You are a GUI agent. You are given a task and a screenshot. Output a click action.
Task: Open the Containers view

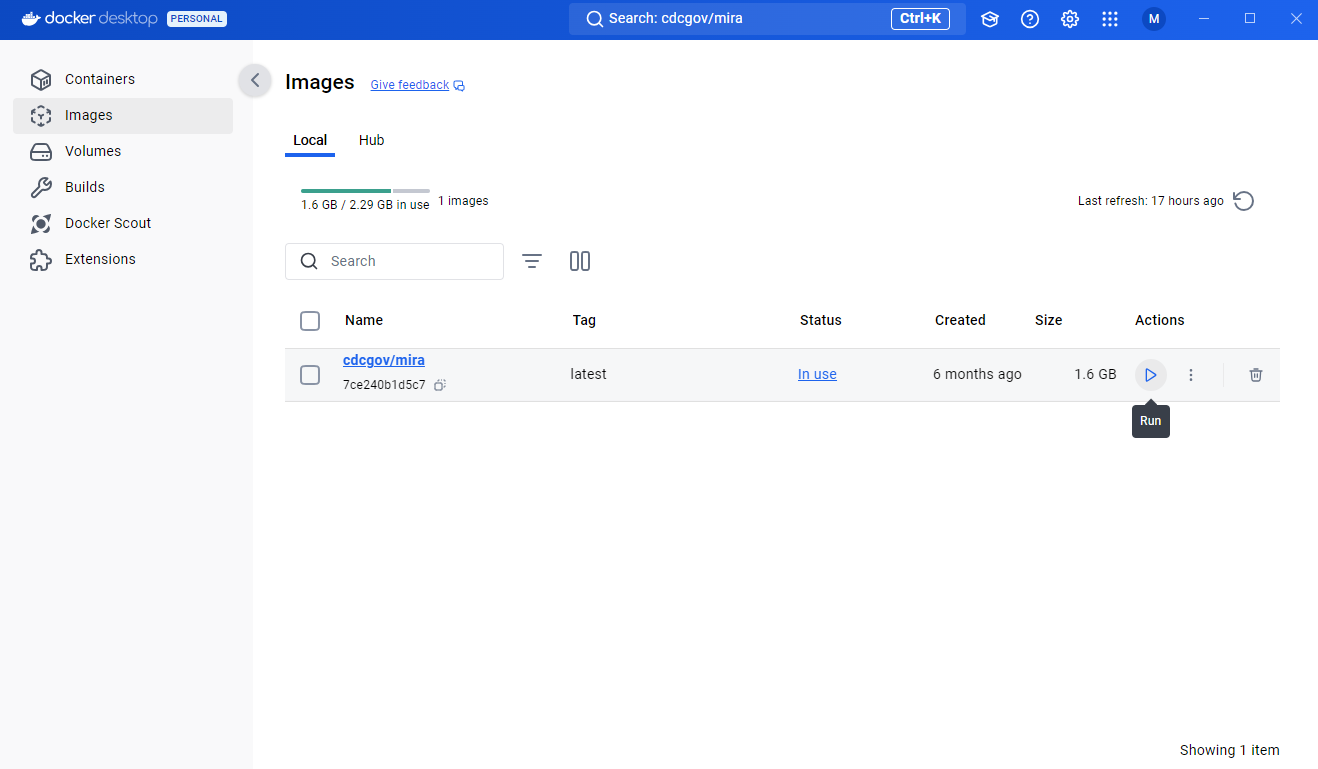coord(123,79)
